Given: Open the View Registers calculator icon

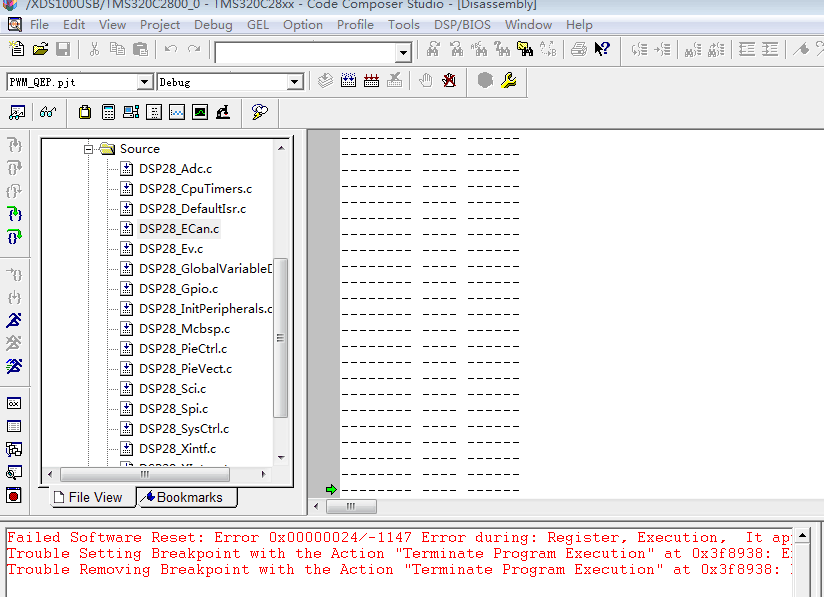Looking at the screenshot, I should pos(108,112).
